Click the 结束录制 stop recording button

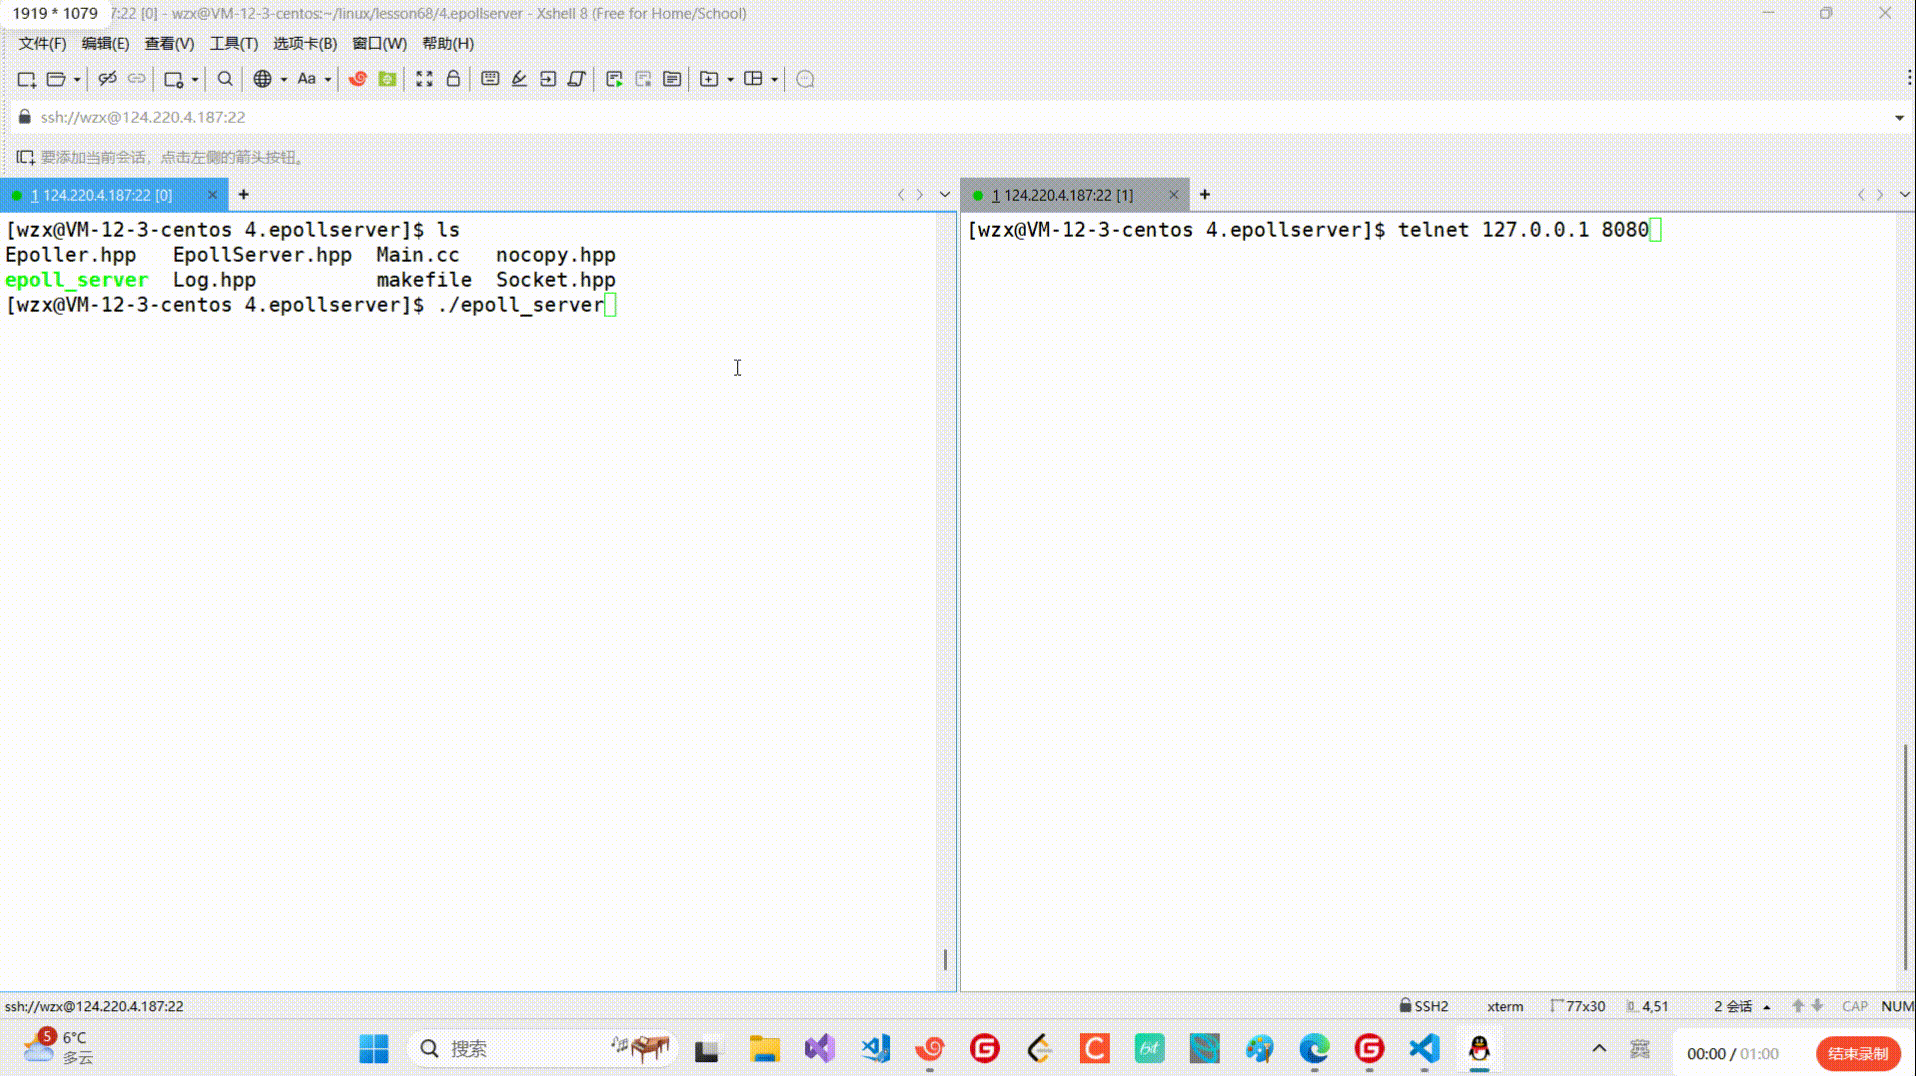point(1857,1053)
